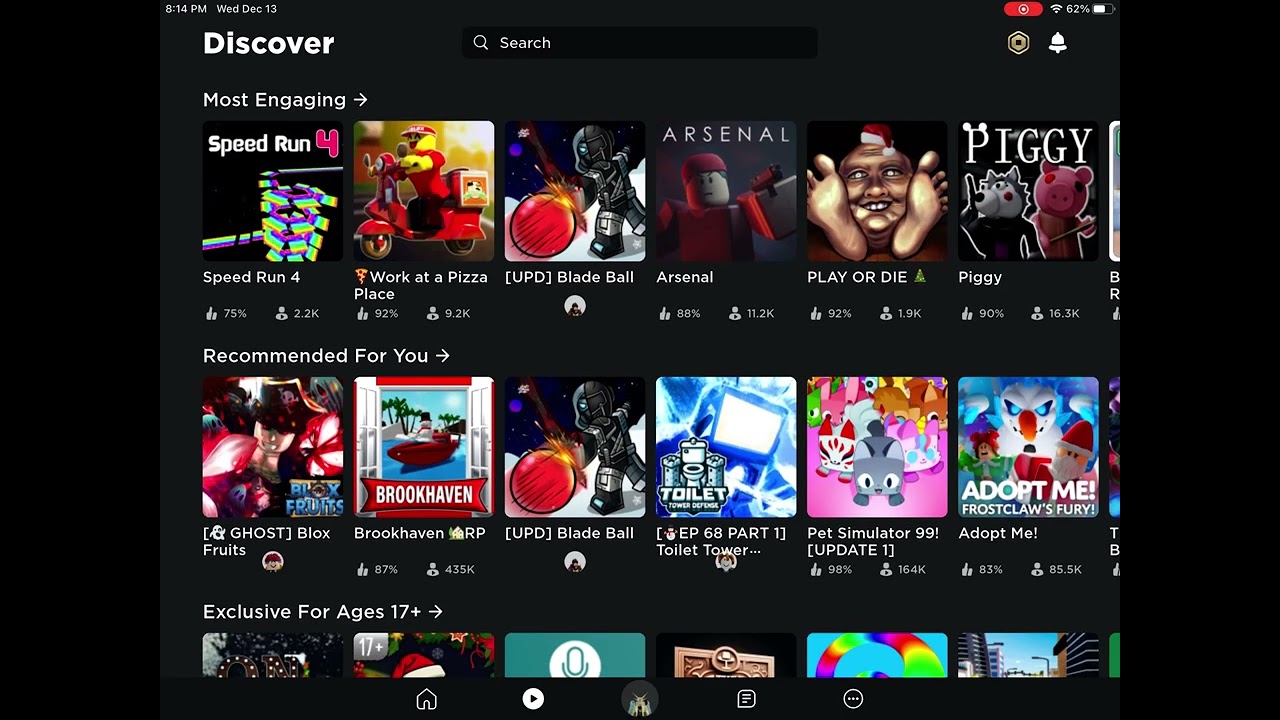The image size is (1280, 720).
Task: Open the Speed Run 4 thumbnail
Action: click(x=273, y=191)
